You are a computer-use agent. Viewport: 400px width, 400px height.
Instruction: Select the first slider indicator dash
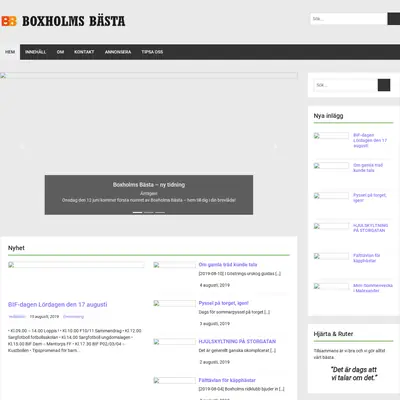tap(137, 212)
